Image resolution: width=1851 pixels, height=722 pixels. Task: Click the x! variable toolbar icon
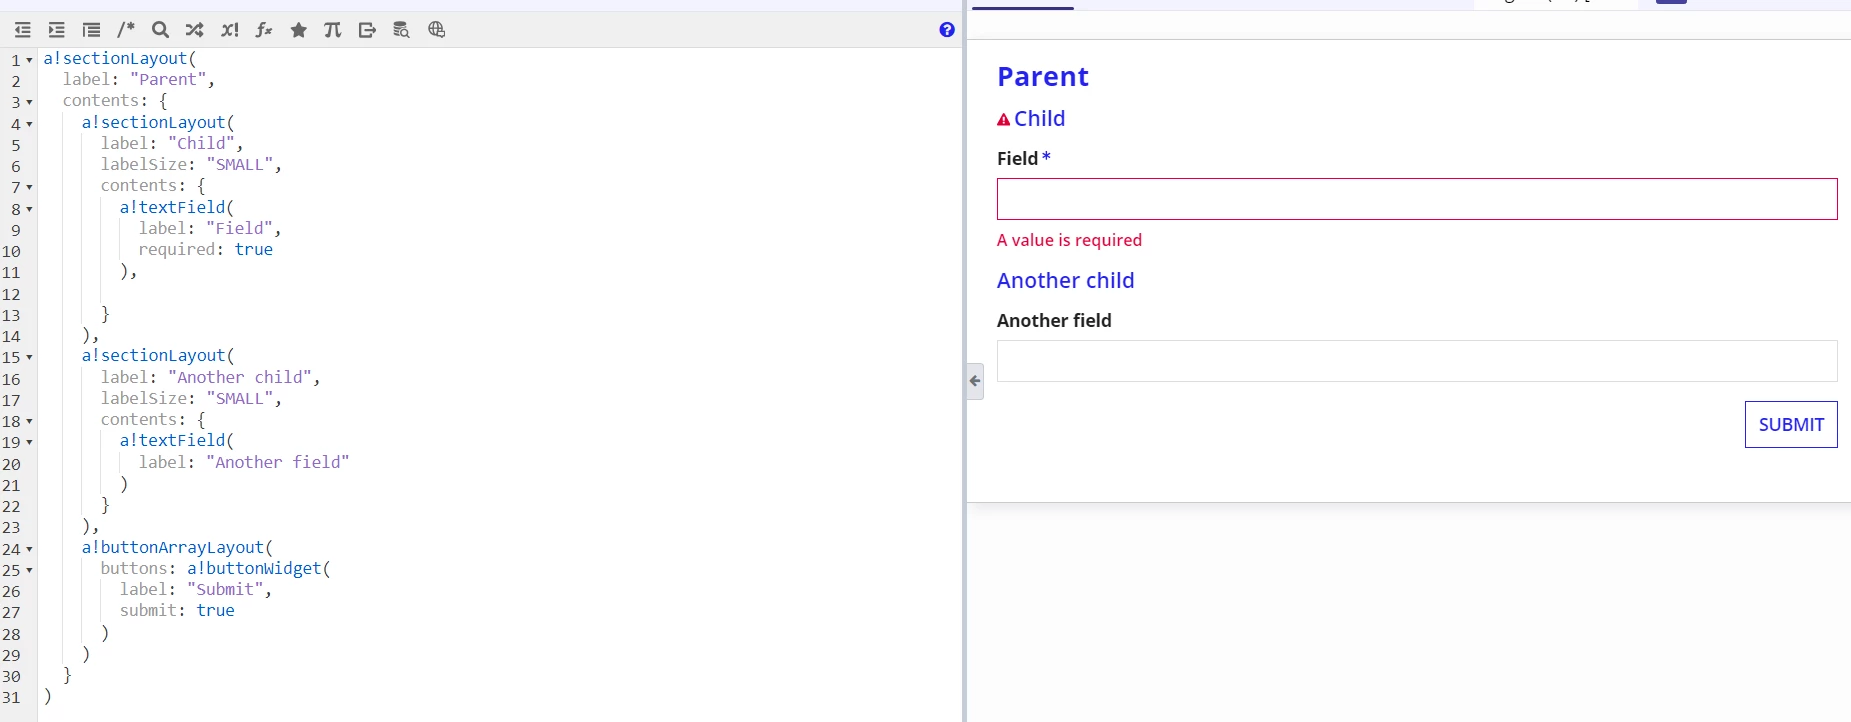[229, 30]
